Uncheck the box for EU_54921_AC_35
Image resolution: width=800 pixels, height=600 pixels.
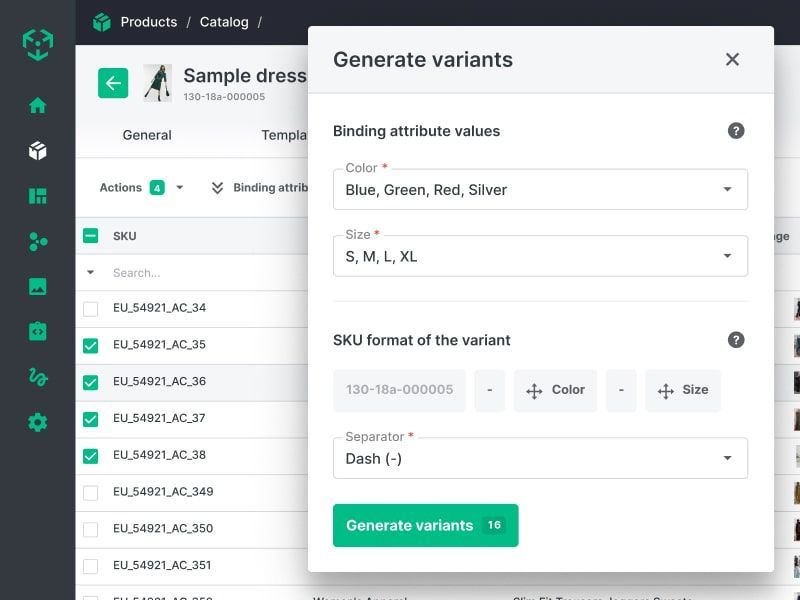[x=90, y=345]
